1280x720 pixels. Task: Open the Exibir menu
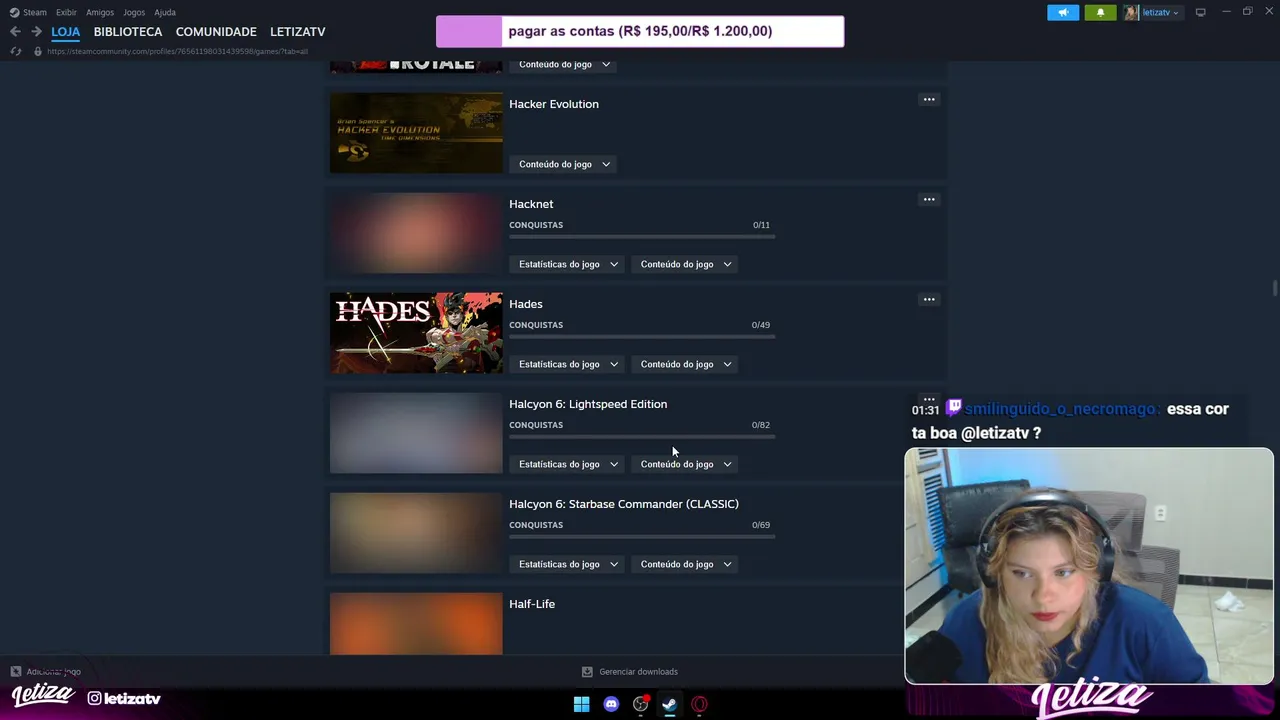[x=66, y=12]
